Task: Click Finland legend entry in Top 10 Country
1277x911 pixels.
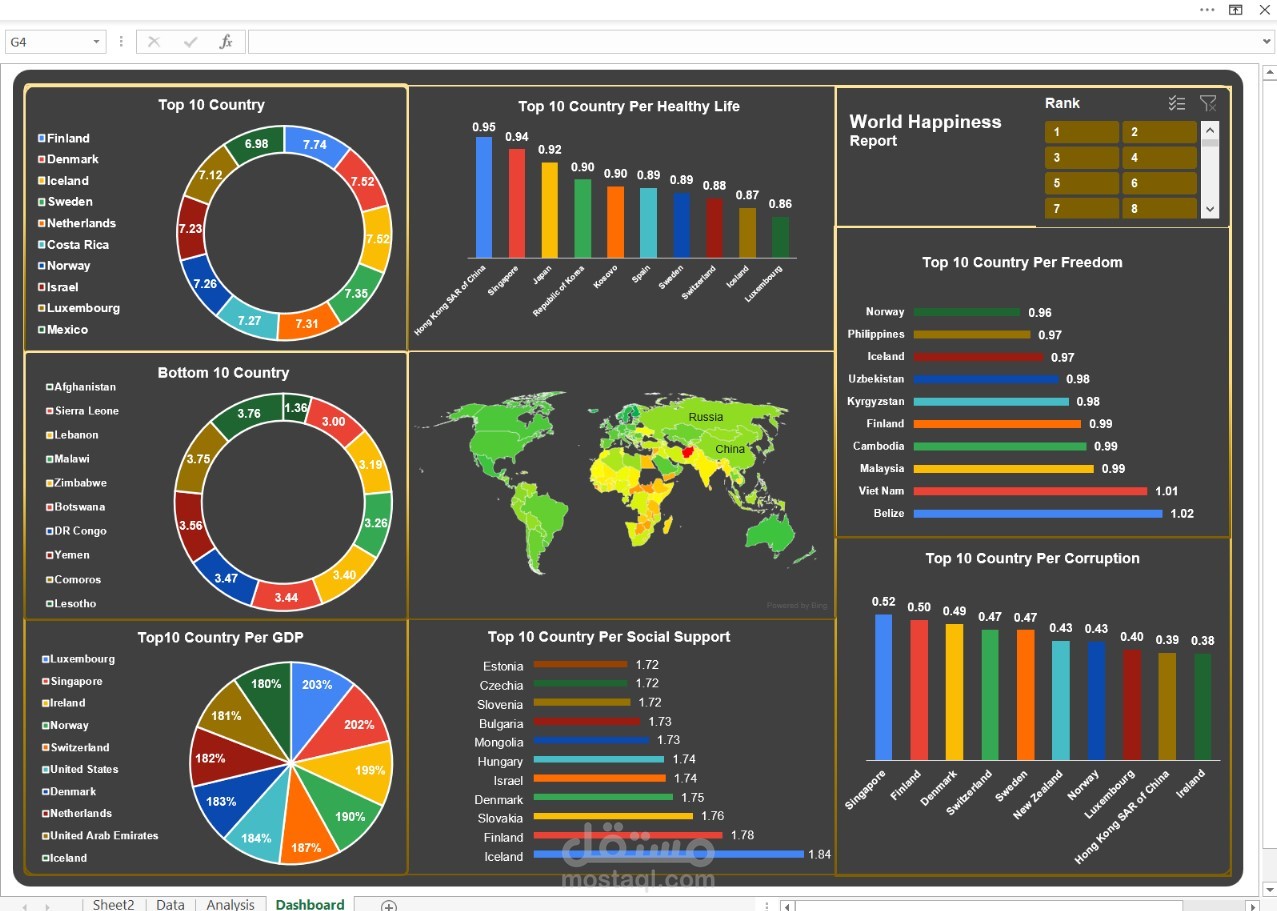Action: point(64,138)
